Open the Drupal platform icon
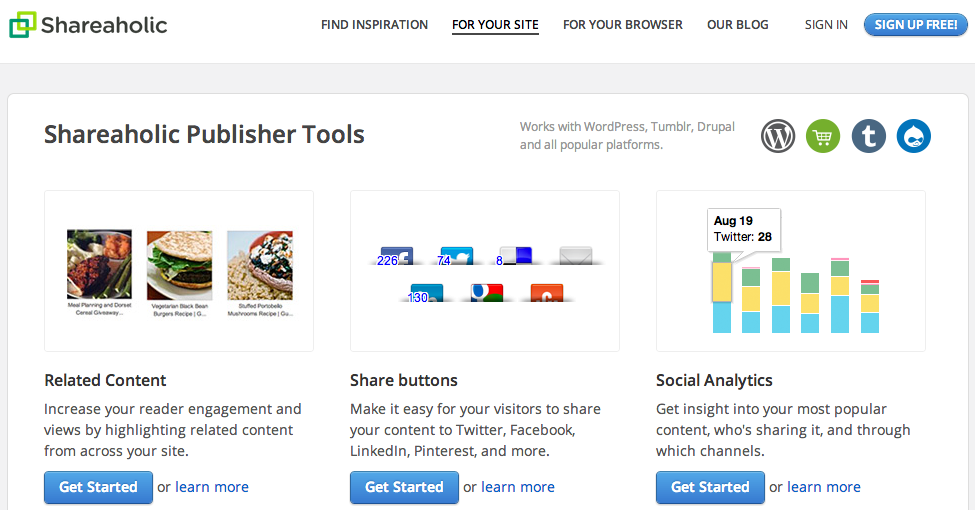This screenshot has width=975, height=510. [x=914, y=136]
